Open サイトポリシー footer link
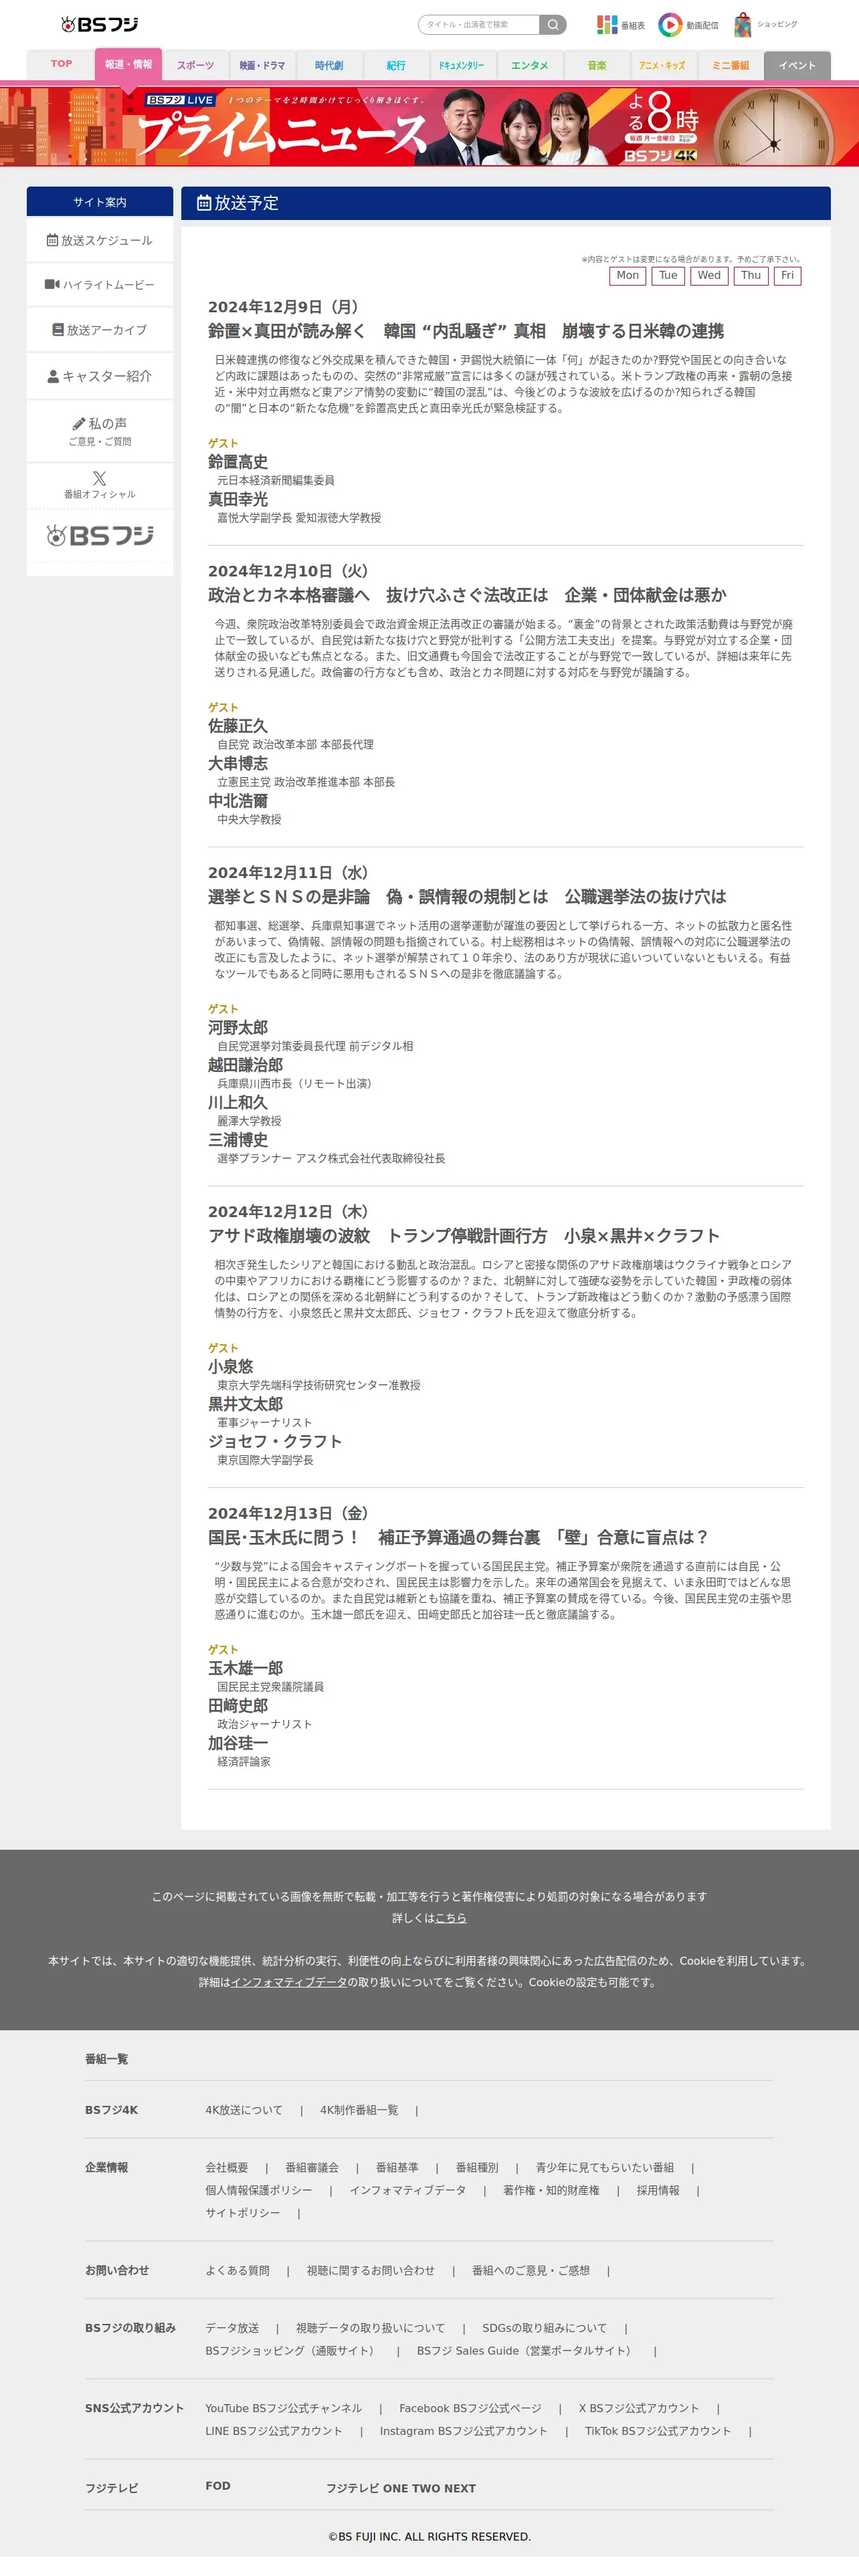The height and width of the screenshot is (2576, 859). 243,2213
